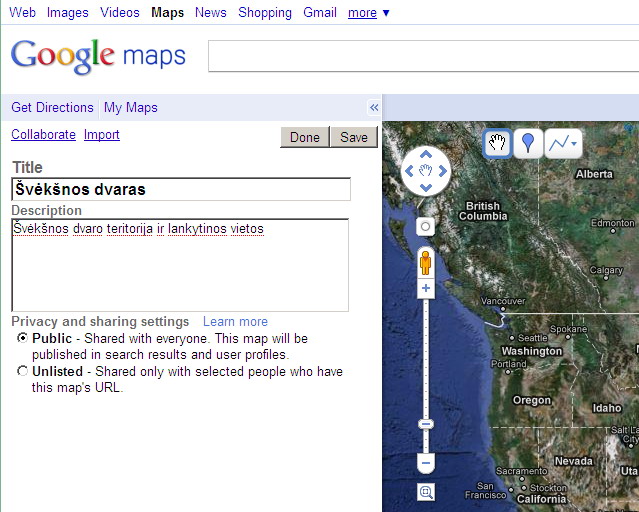Zoom out with the minus button
The image size is (639, 512).
(426, 464)
